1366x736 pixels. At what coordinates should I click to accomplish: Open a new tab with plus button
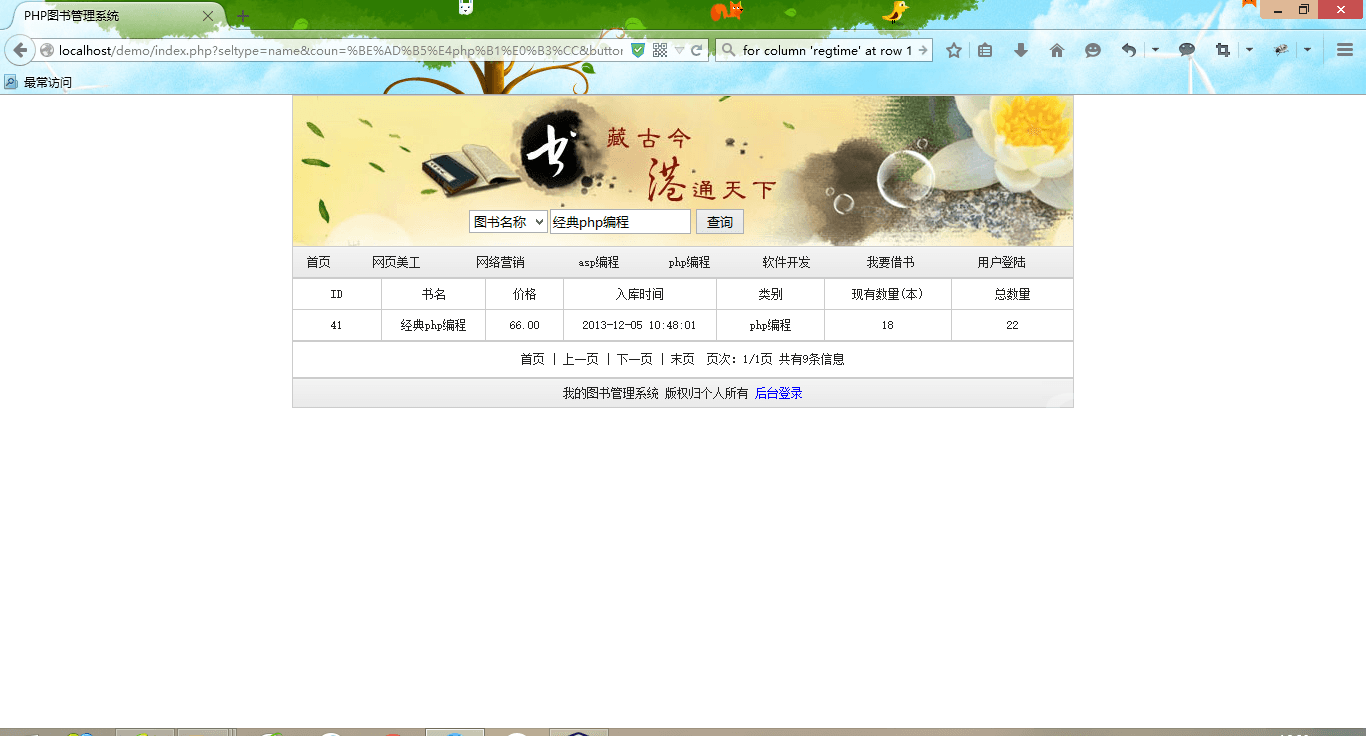coord(243,16)
